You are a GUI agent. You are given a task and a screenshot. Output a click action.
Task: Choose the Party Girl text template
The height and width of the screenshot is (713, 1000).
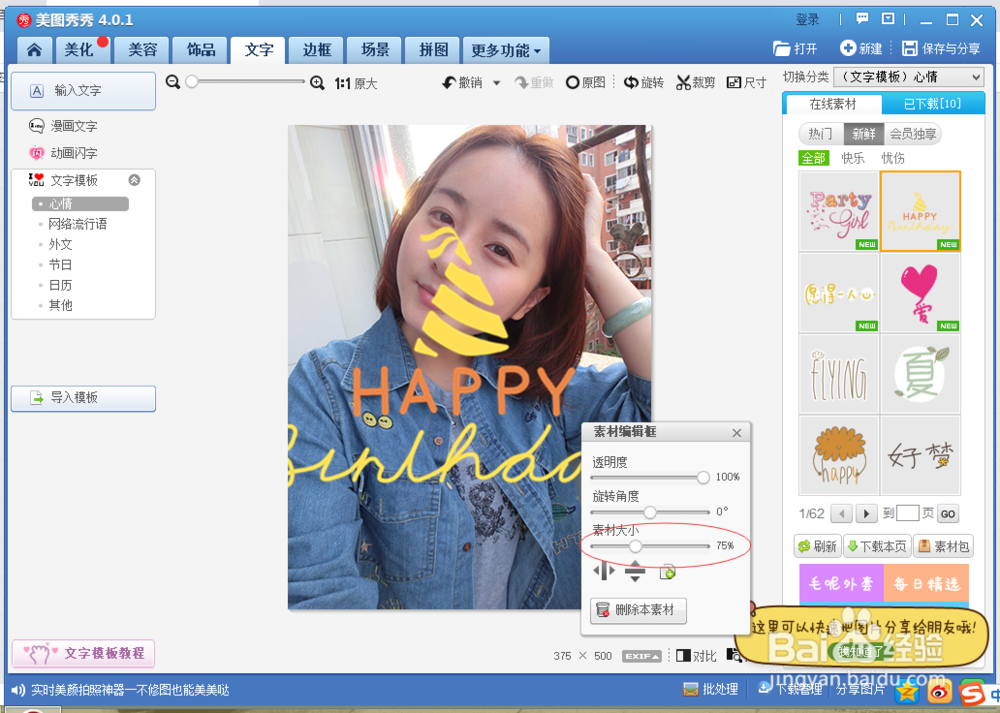tap(839, 211)
